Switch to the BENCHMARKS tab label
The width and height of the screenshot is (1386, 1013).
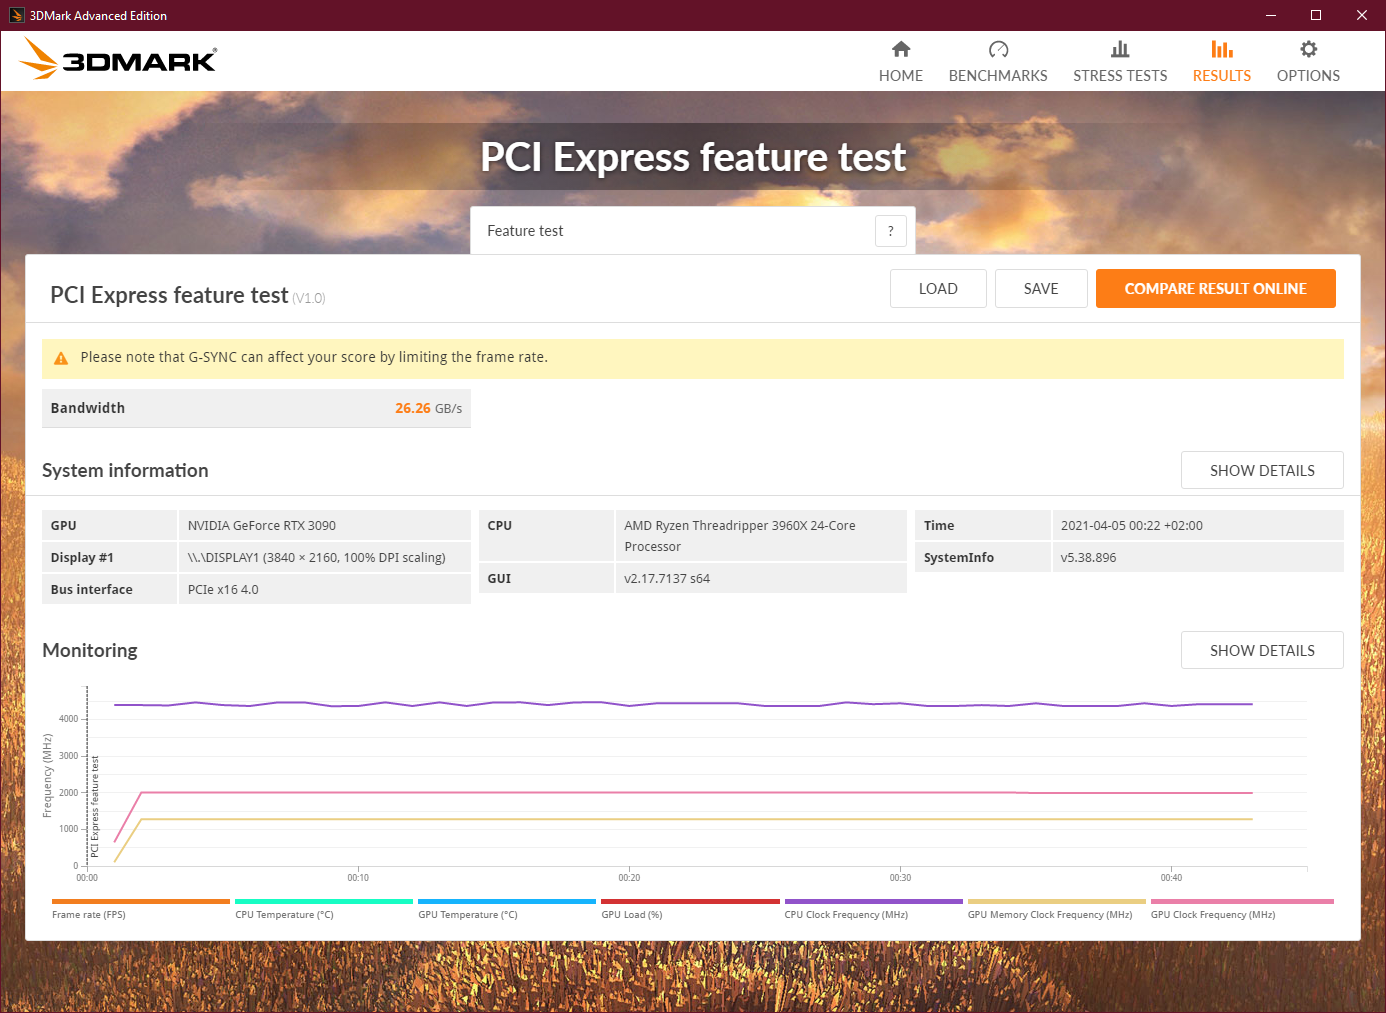pyautogui.click(x=998, y=76)
